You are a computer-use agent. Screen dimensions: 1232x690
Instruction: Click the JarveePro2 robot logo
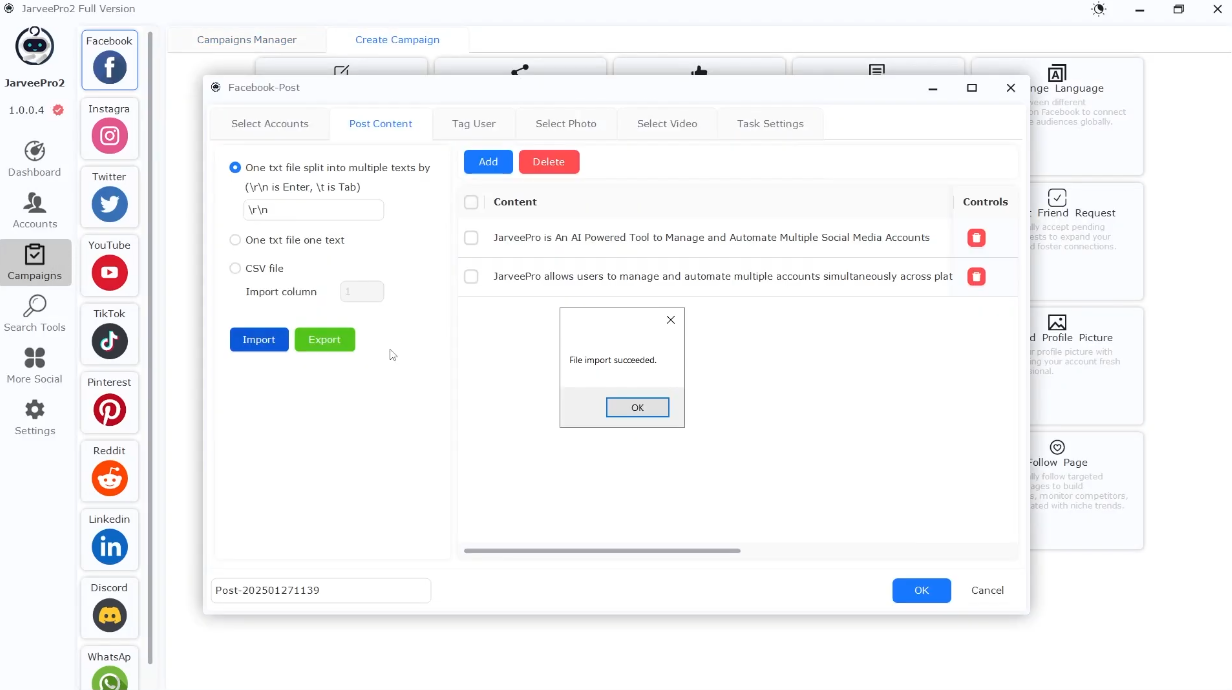click(x=35, y=47)
